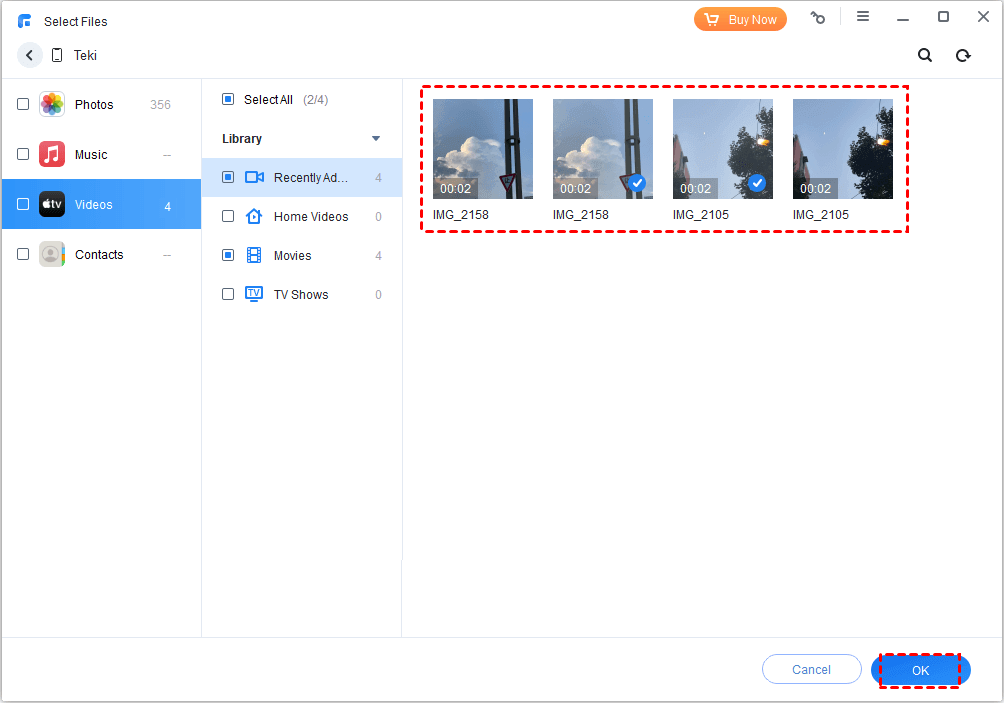
Task: Open the Movies library category
Action: 292,255
